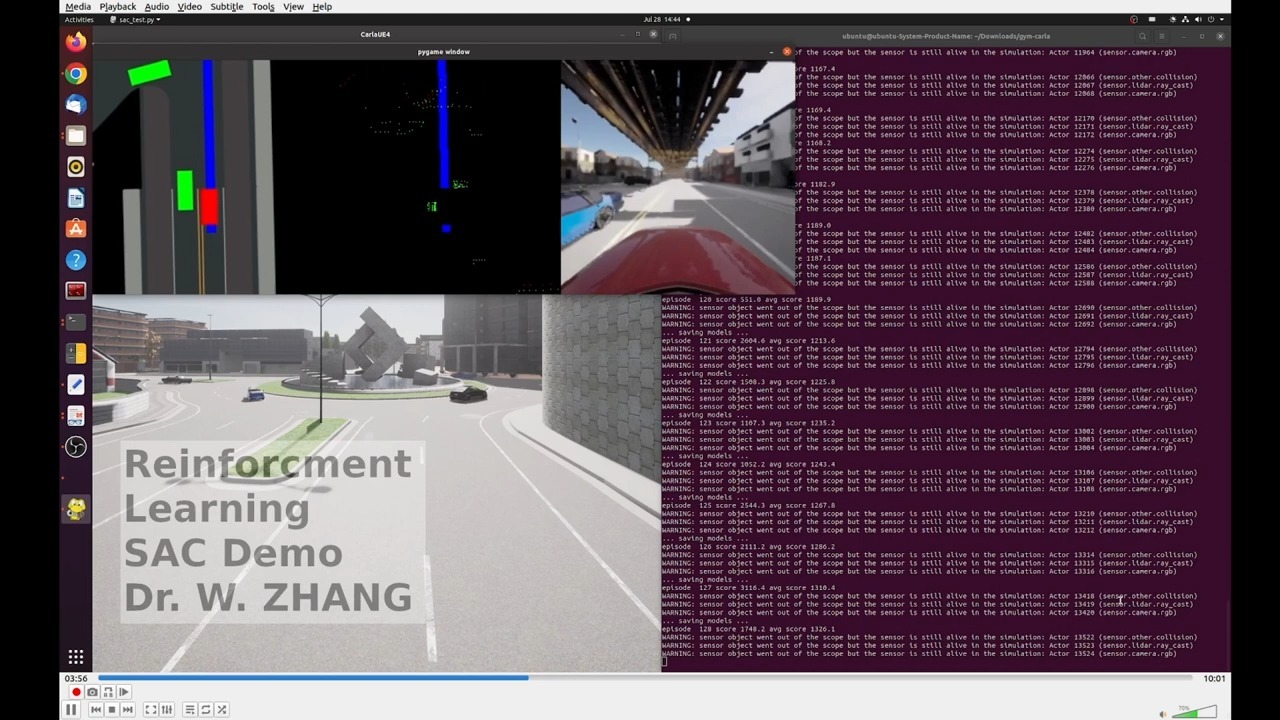Viewport: 1280px width, 720px height.
Task: Open the Media menu
Action: [x=78, y=7]
